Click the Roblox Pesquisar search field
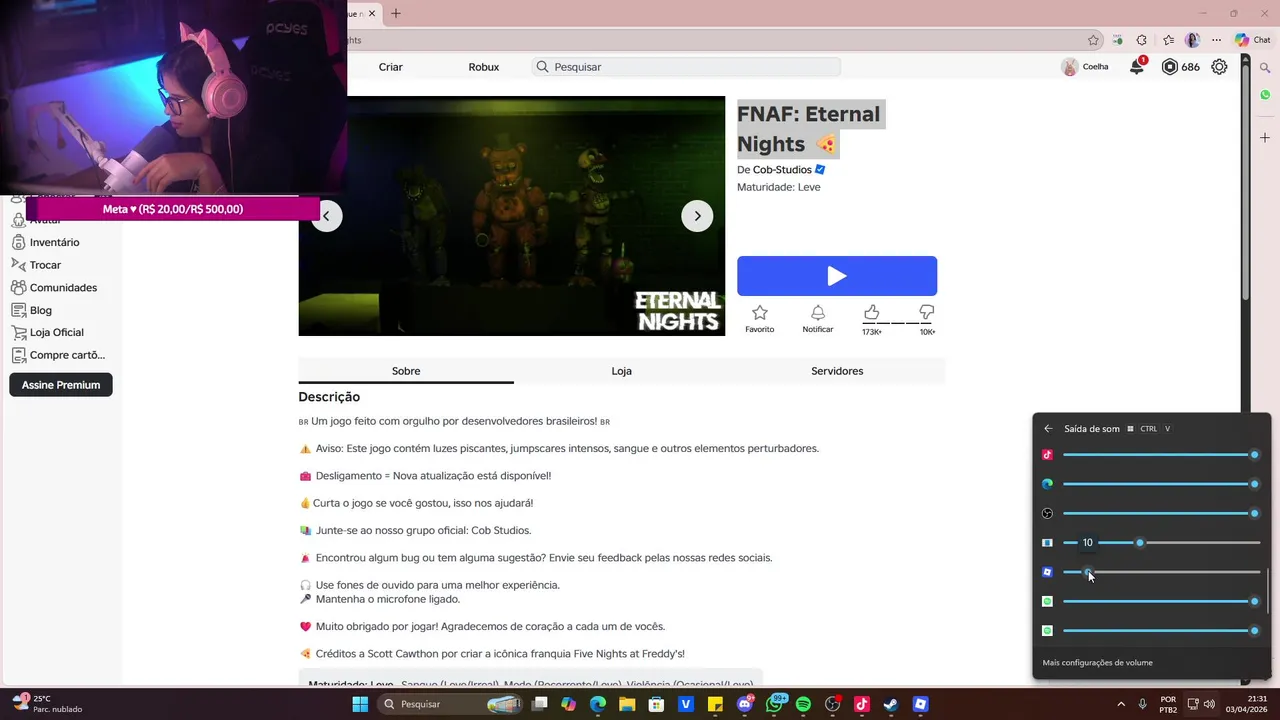The width and height of the screenshot is (1280, 720). coord(686,67)
